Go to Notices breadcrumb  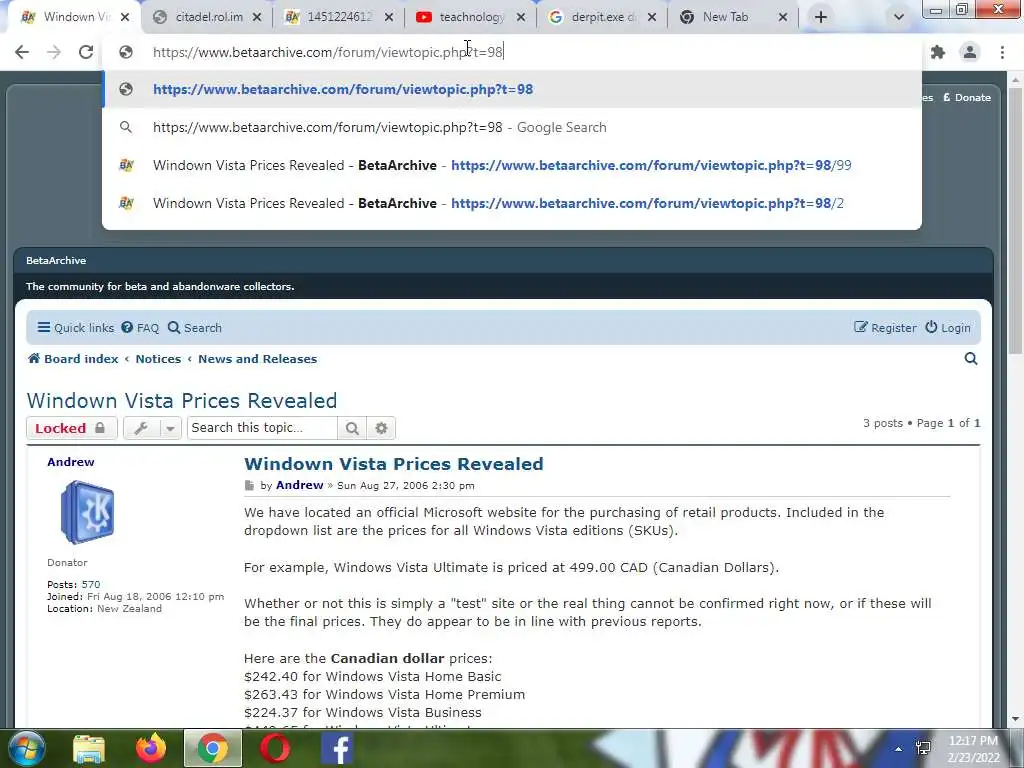tap(158, 359)
